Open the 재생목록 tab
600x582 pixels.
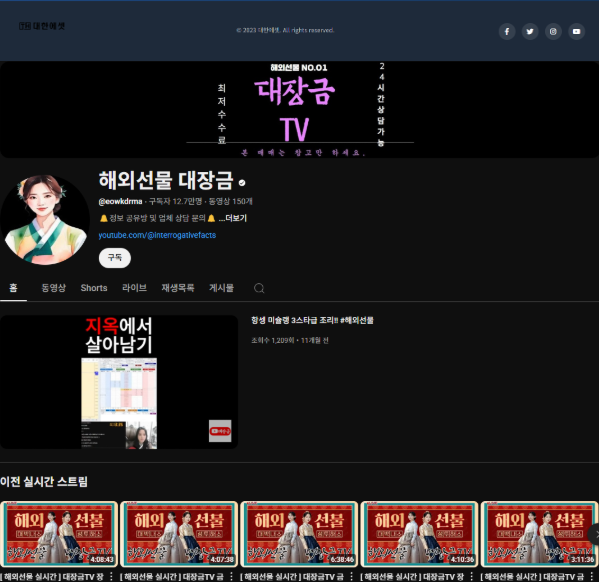pos(178,288)
